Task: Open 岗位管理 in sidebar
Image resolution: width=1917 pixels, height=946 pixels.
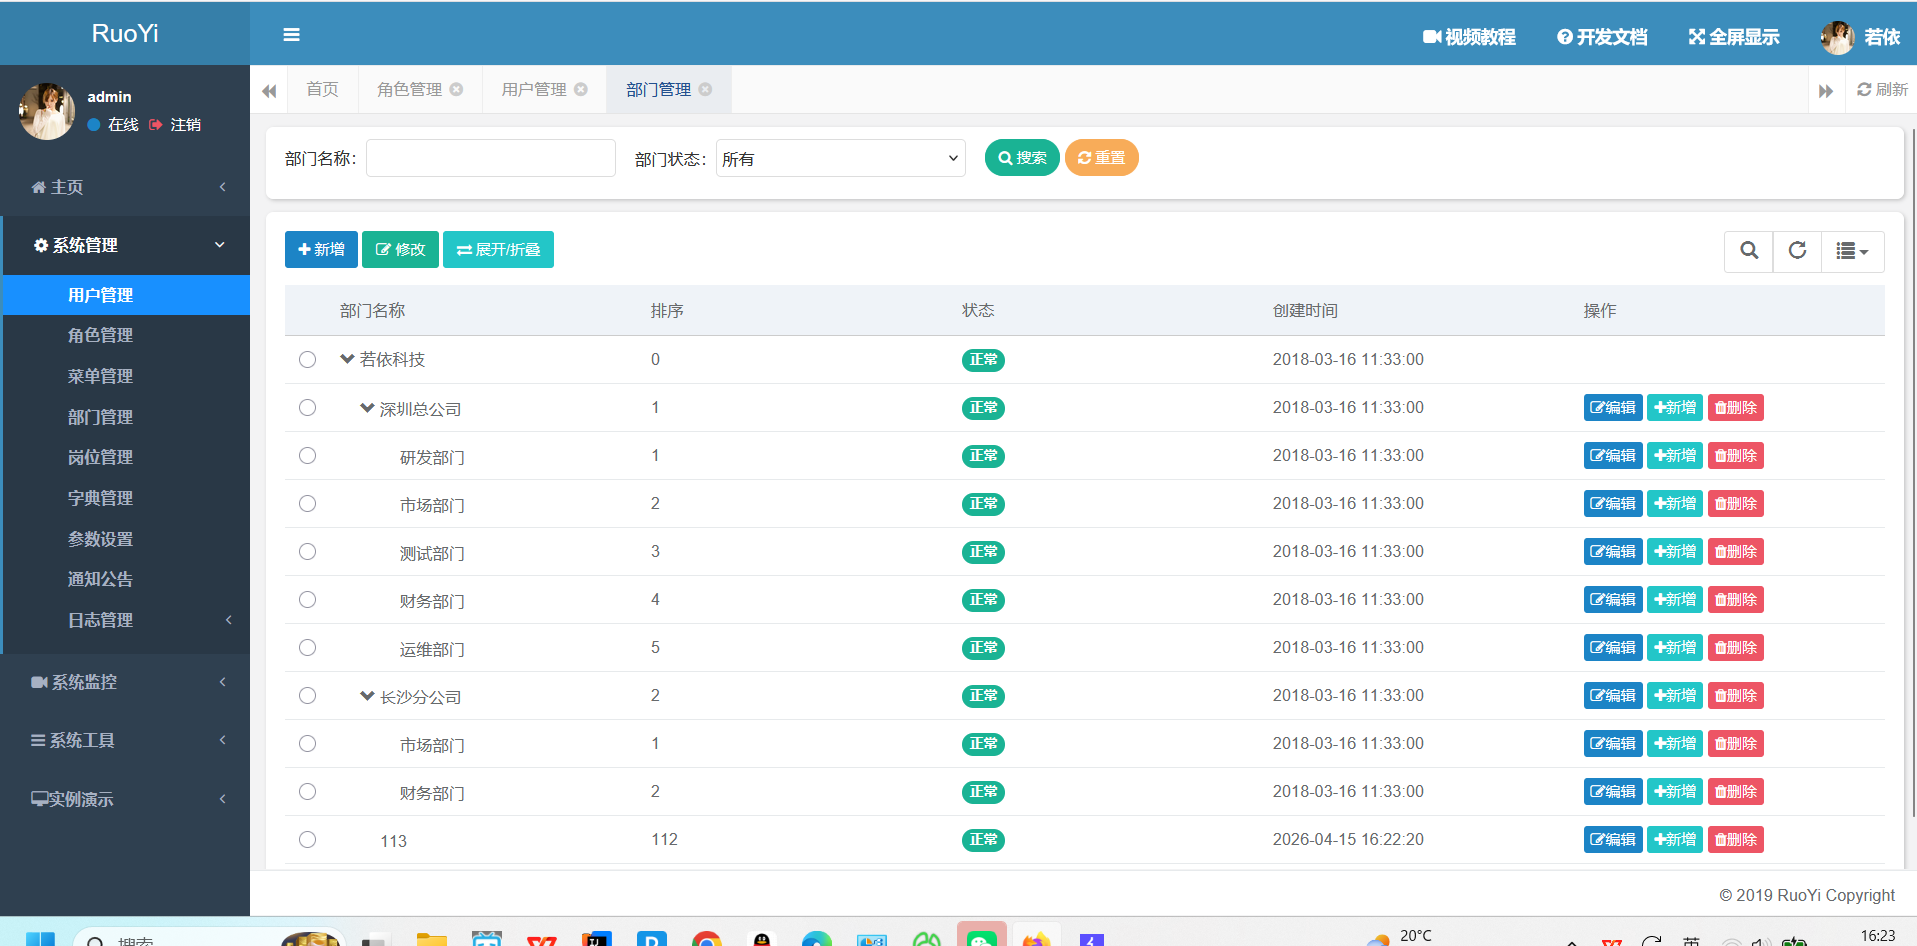Action: [x=126, y=457]
